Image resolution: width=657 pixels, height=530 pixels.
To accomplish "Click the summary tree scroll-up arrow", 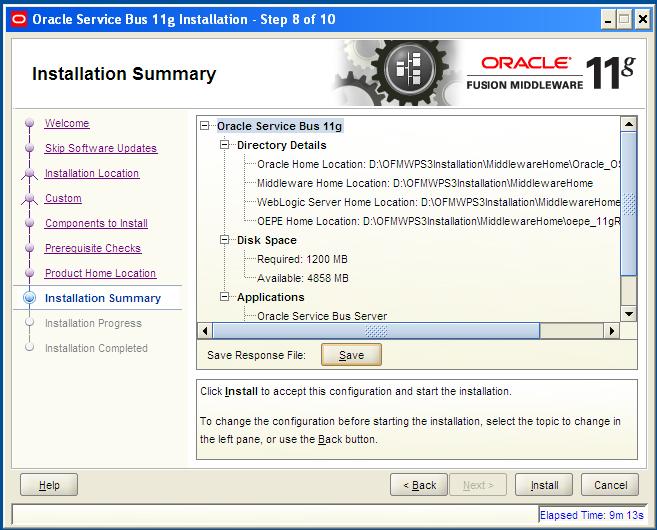I will point(629,124).
